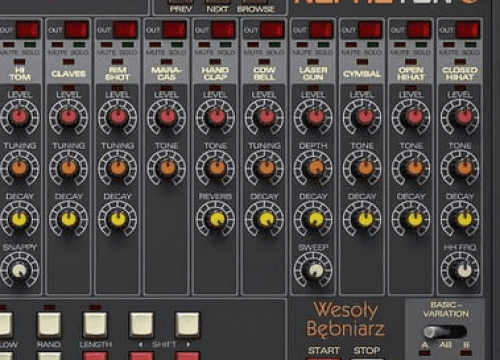Solo the Closed Hihat channel
The height and width of the screenshot is (360, 500).
(x=471, y=45)
